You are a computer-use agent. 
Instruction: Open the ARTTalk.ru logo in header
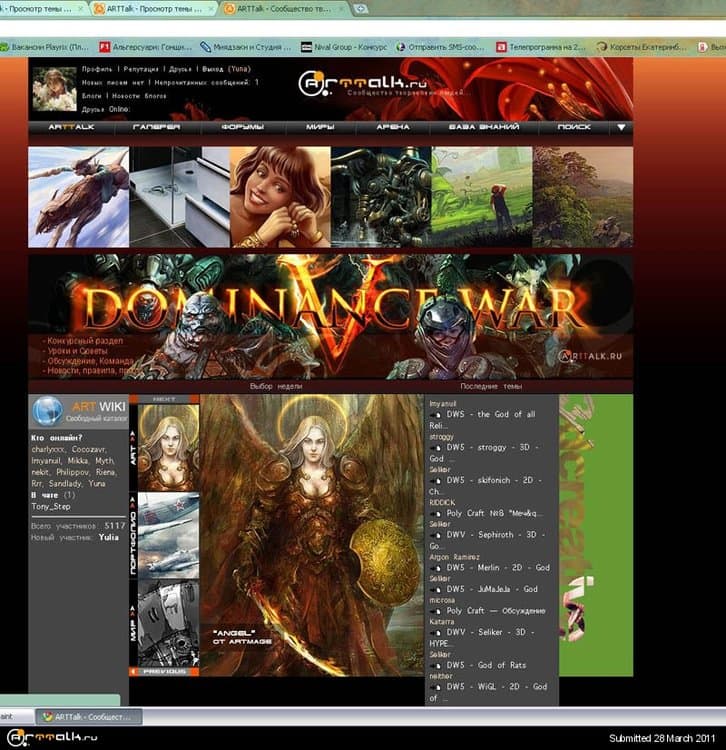coord(363,83)
